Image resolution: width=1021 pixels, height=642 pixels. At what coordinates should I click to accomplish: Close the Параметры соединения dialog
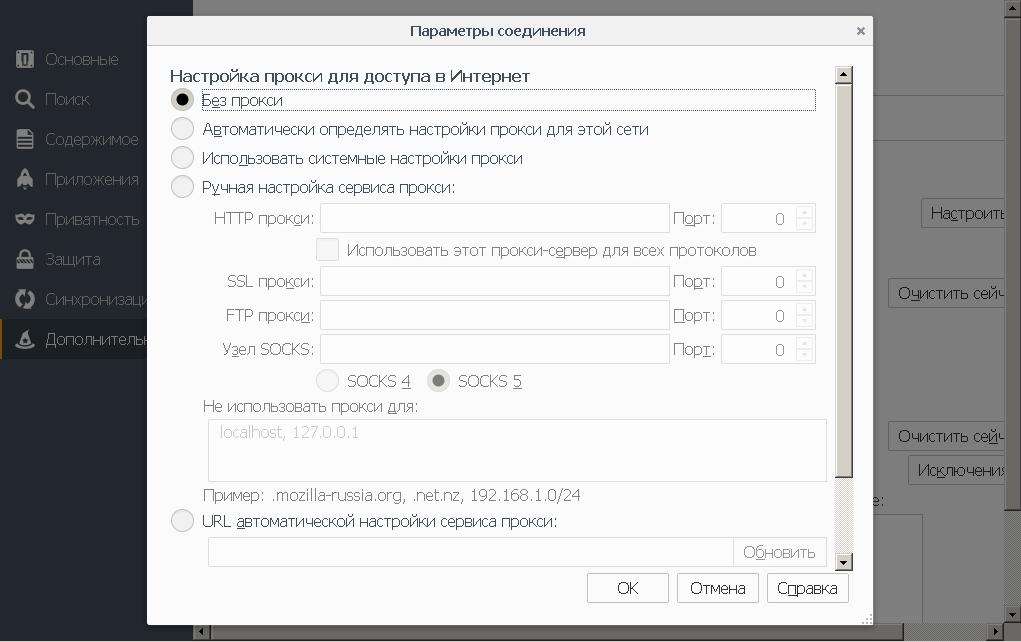860,31
